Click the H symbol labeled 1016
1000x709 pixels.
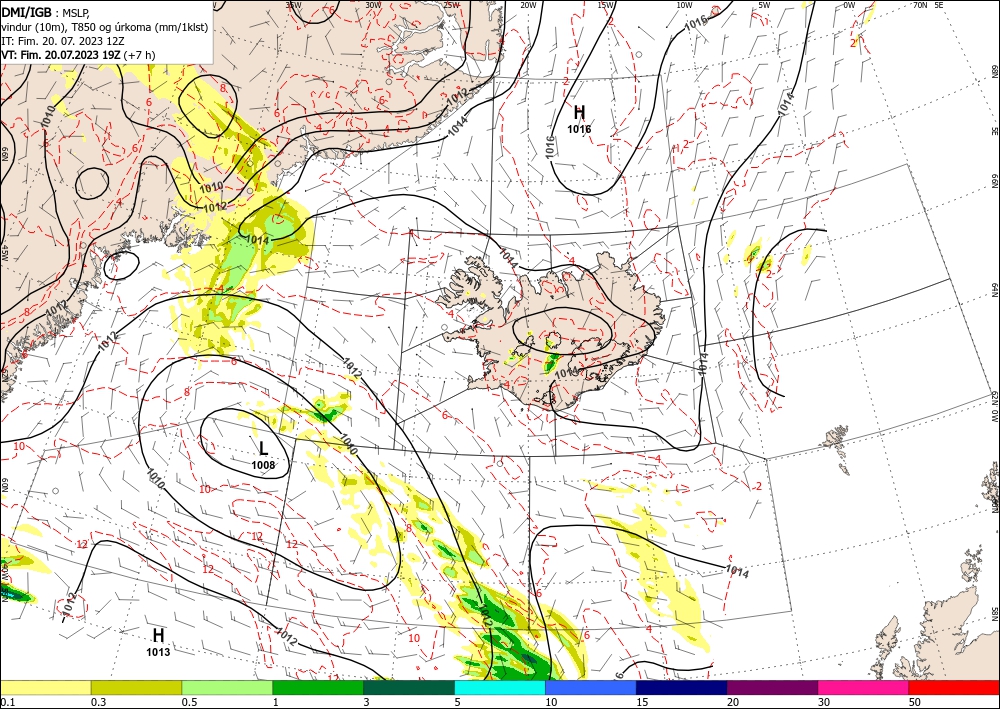(x=579, y=113)
